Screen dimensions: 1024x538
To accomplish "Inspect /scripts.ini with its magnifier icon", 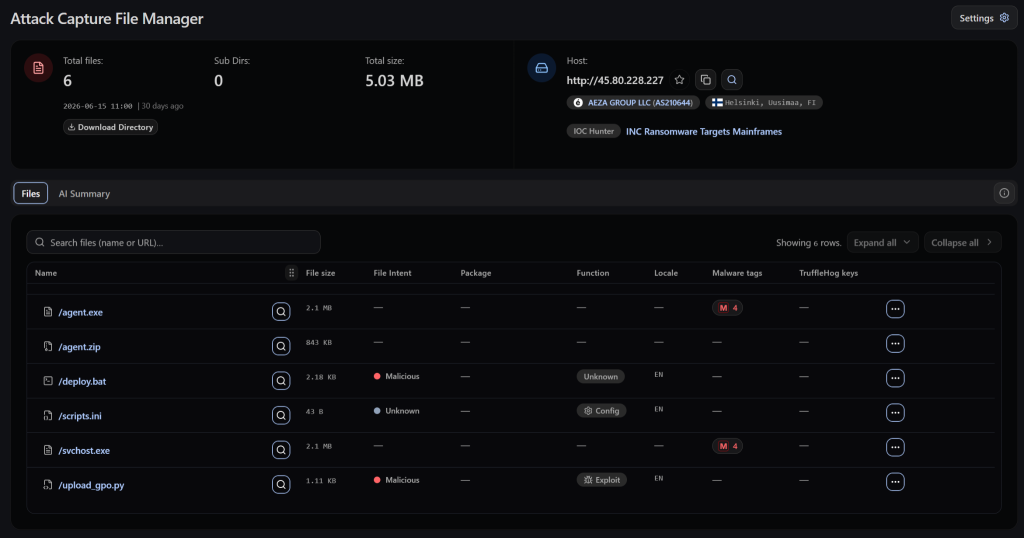I will click(281, 415).
